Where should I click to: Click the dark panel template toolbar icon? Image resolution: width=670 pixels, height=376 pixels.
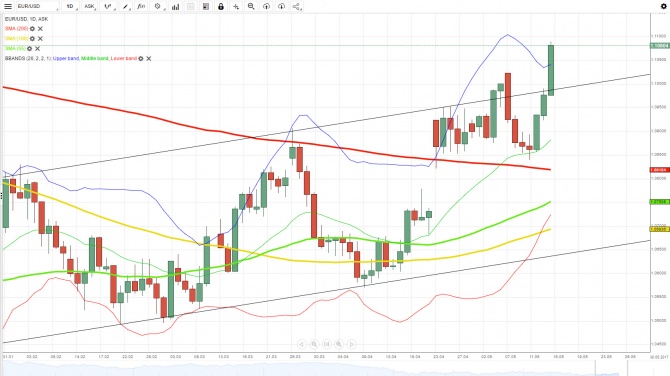(x=206, y=6)
